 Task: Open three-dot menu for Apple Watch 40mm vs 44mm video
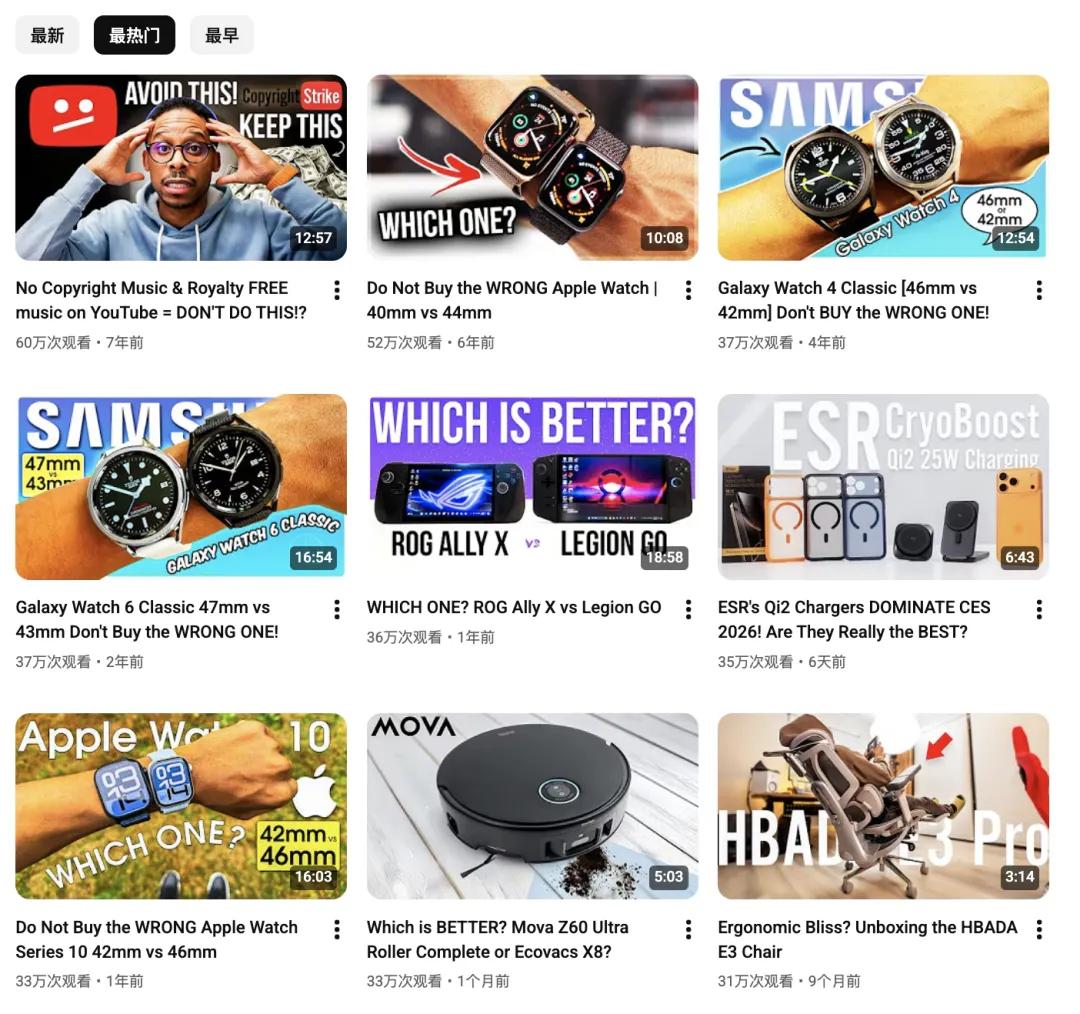(688, 290)
